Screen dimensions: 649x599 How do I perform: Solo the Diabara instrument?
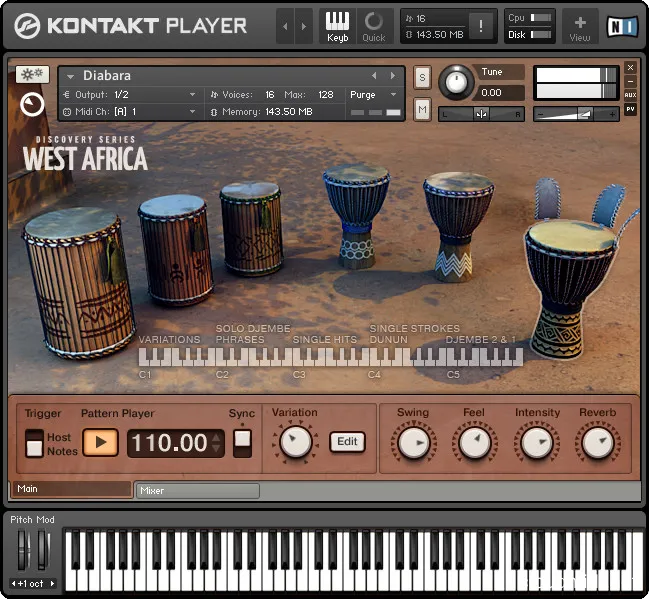pyautogui.click(x=423, y=77)
